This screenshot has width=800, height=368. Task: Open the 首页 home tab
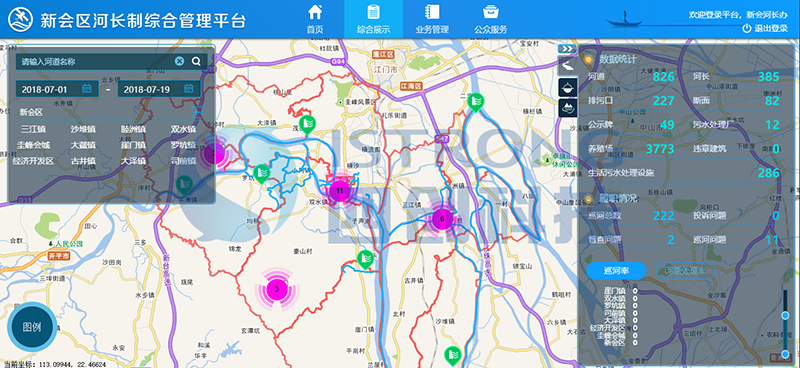(315, 19)
